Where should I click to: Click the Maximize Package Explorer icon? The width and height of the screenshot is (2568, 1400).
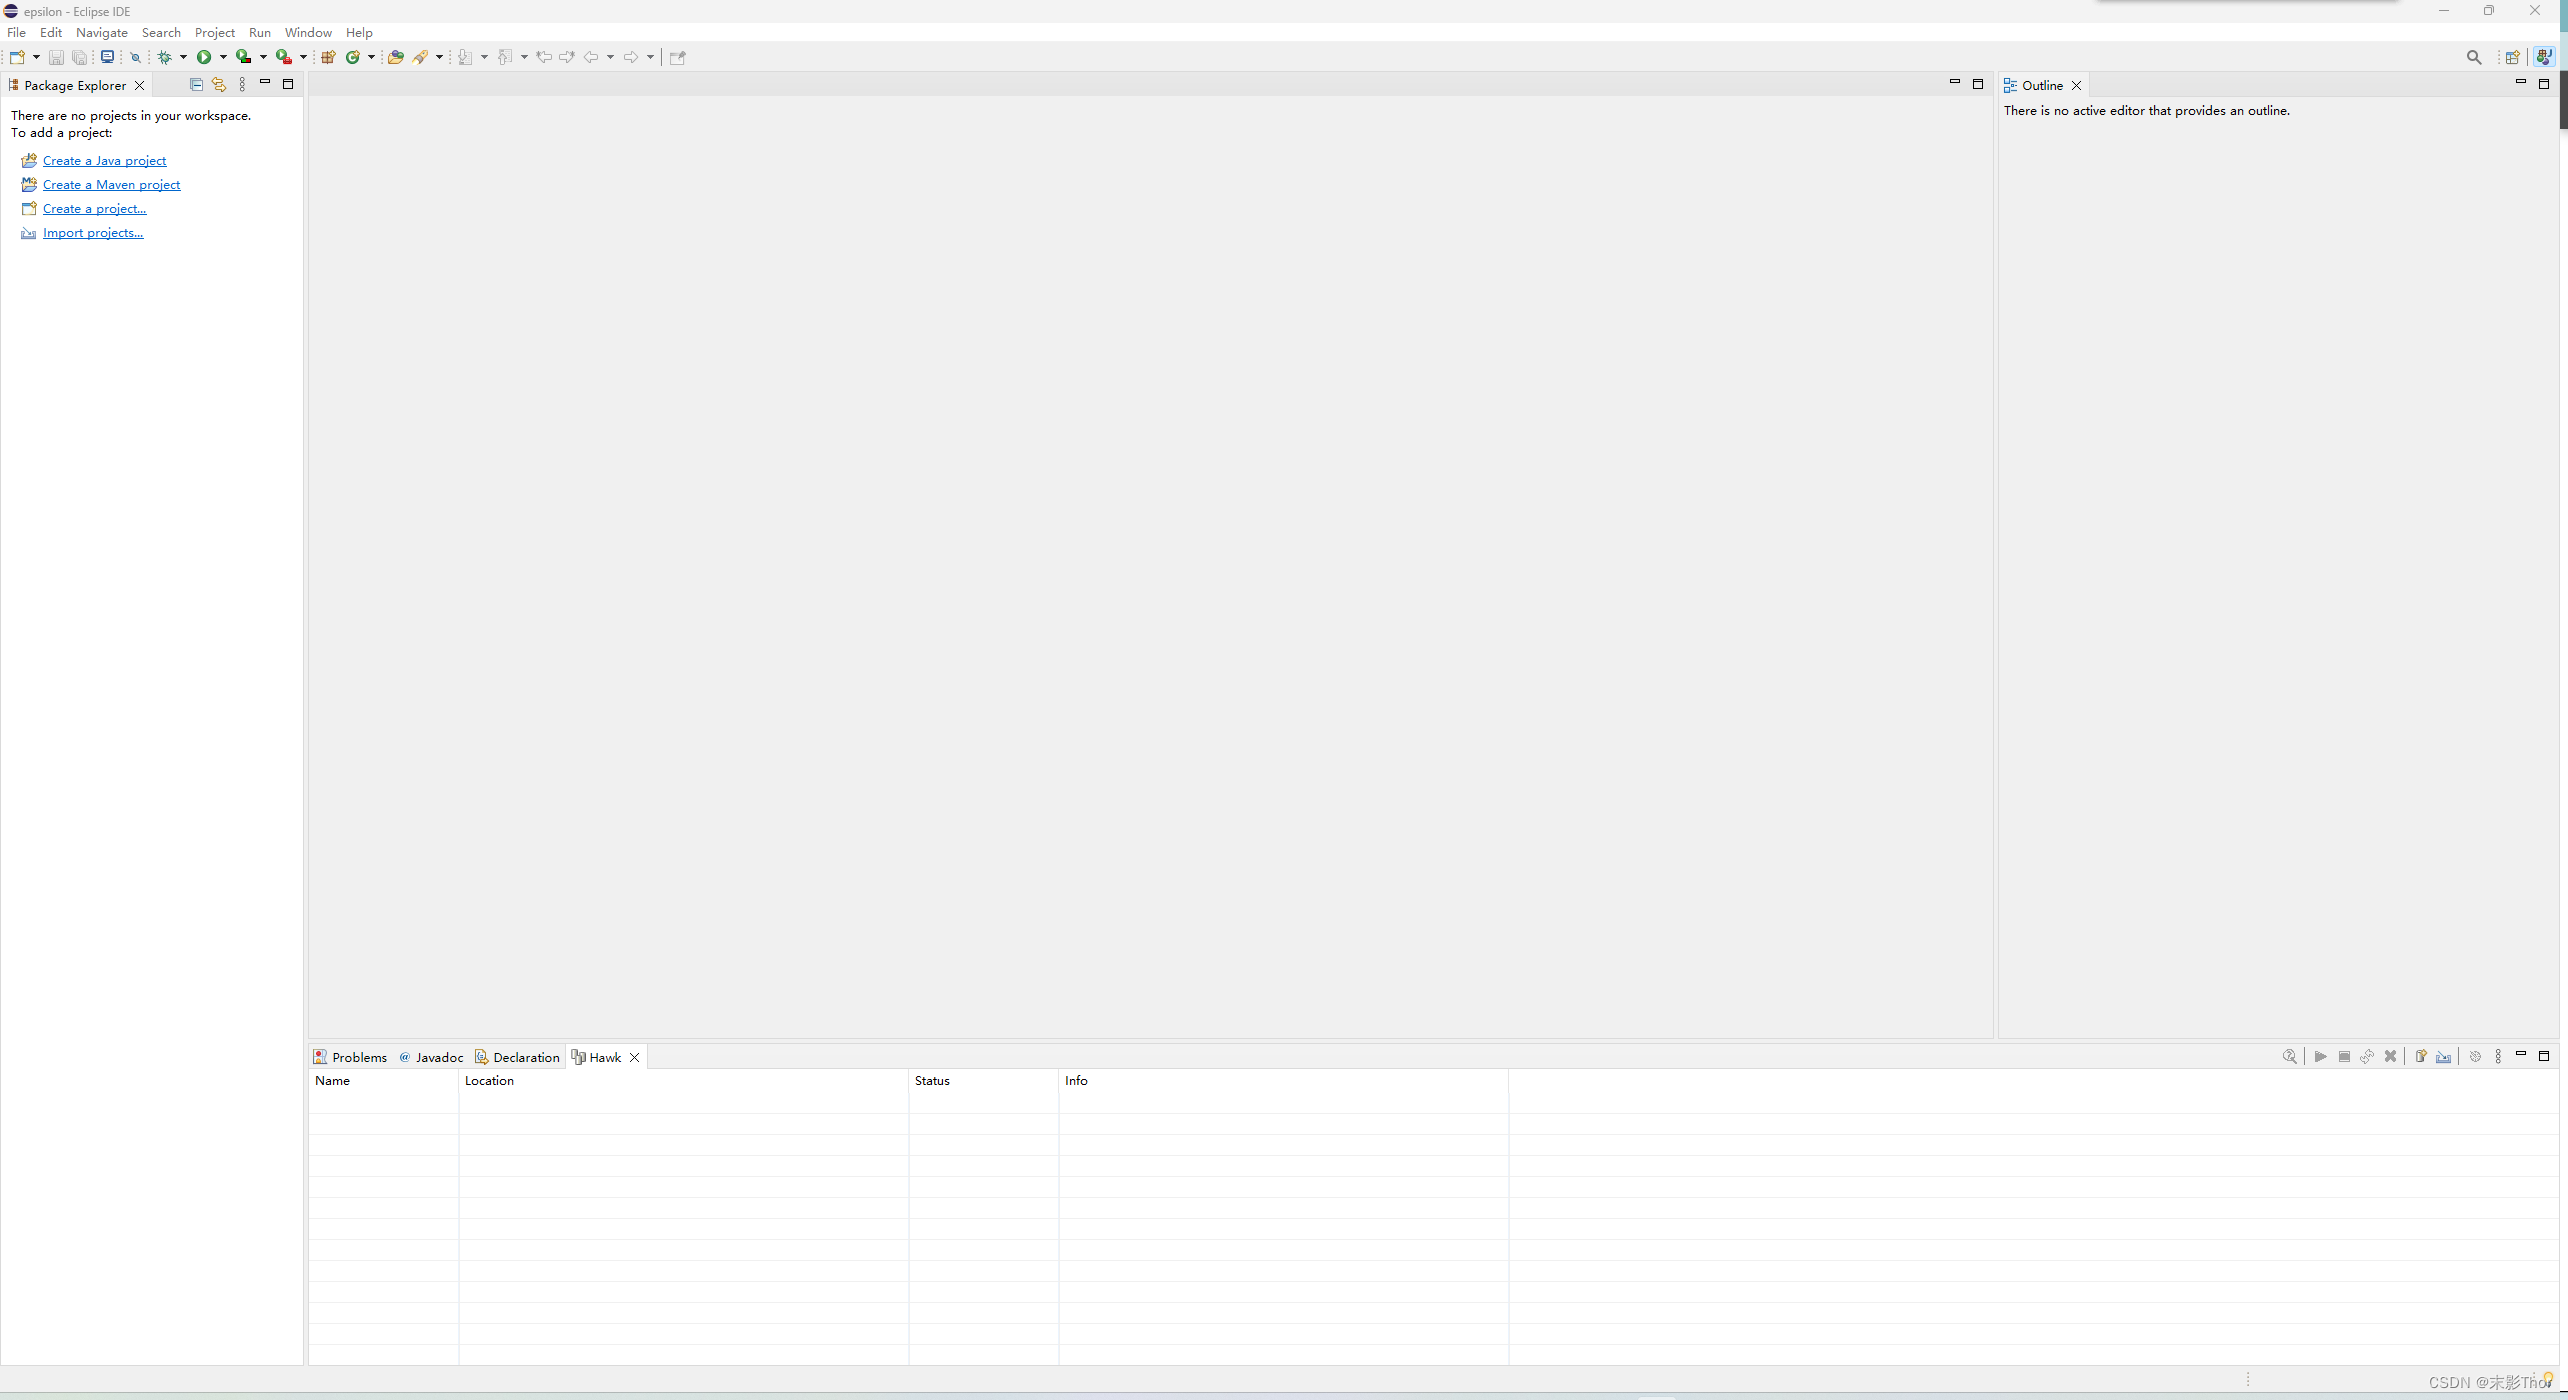pyautogui.click(x=288, y=84)
